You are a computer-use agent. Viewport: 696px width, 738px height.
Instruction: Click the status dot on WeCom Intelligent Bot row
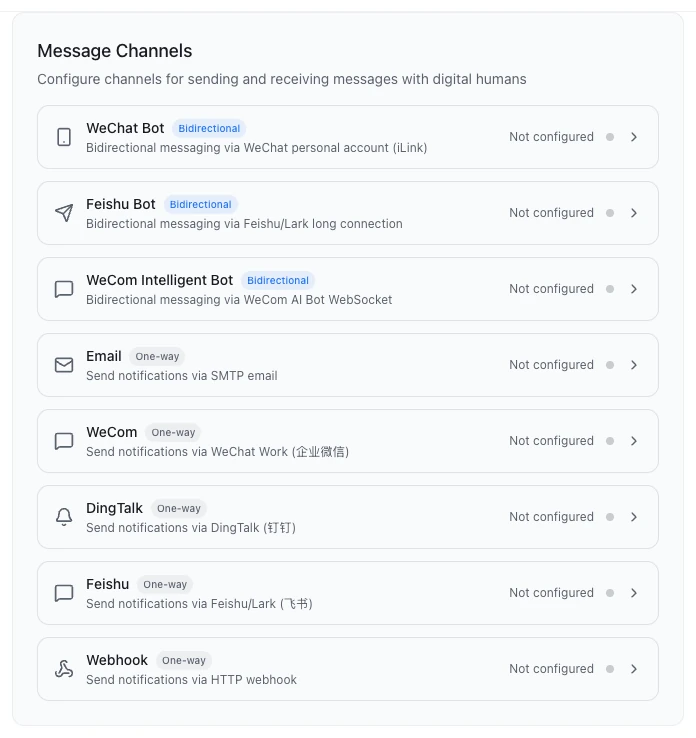tap(610, 289)
